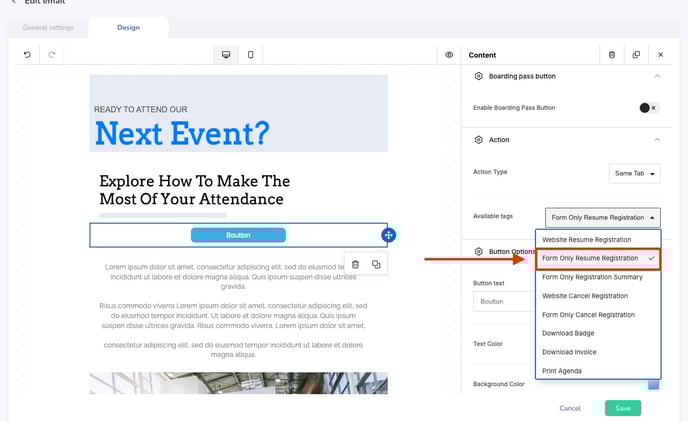Open the Available tags dropdown
The width and height of the screenshot is (688, 422).
(603, 217)
